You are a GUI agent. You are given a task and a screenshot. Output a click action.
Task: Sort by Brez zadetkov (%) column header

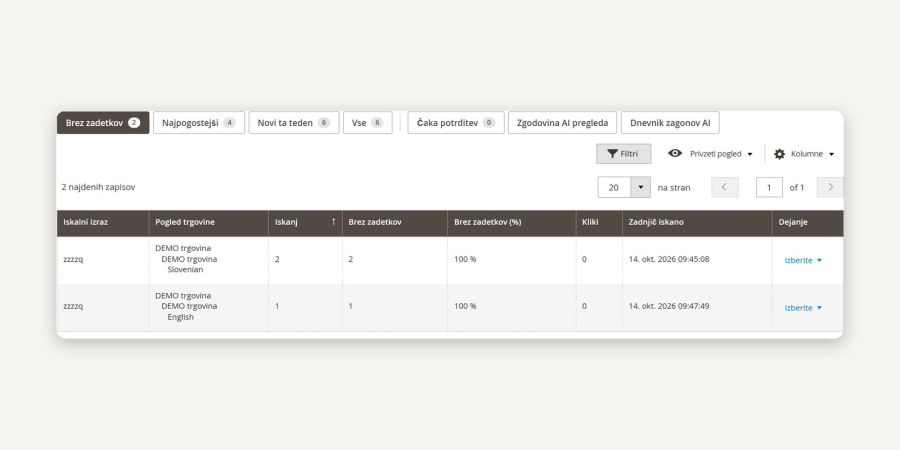coord(512,223)
